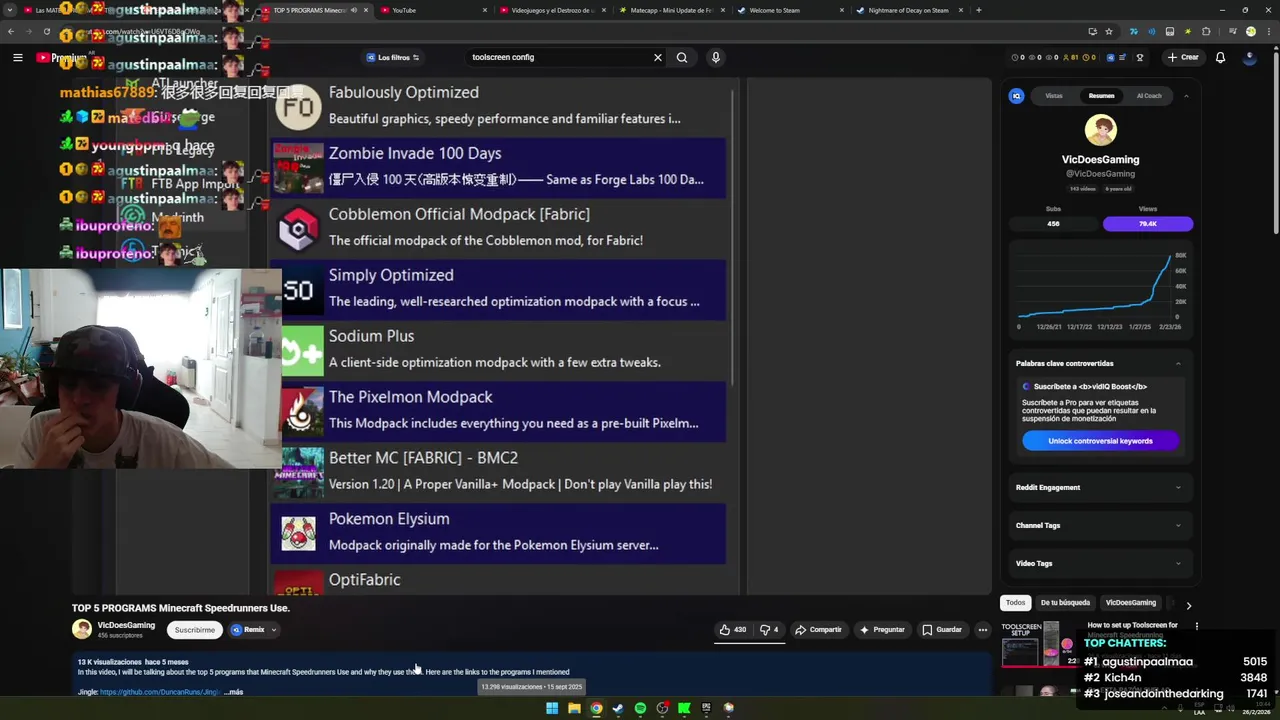The image size is (1280, 720).
Task: Open the VicDoesGaming channel avatar below video
Action: pos(82,629)
